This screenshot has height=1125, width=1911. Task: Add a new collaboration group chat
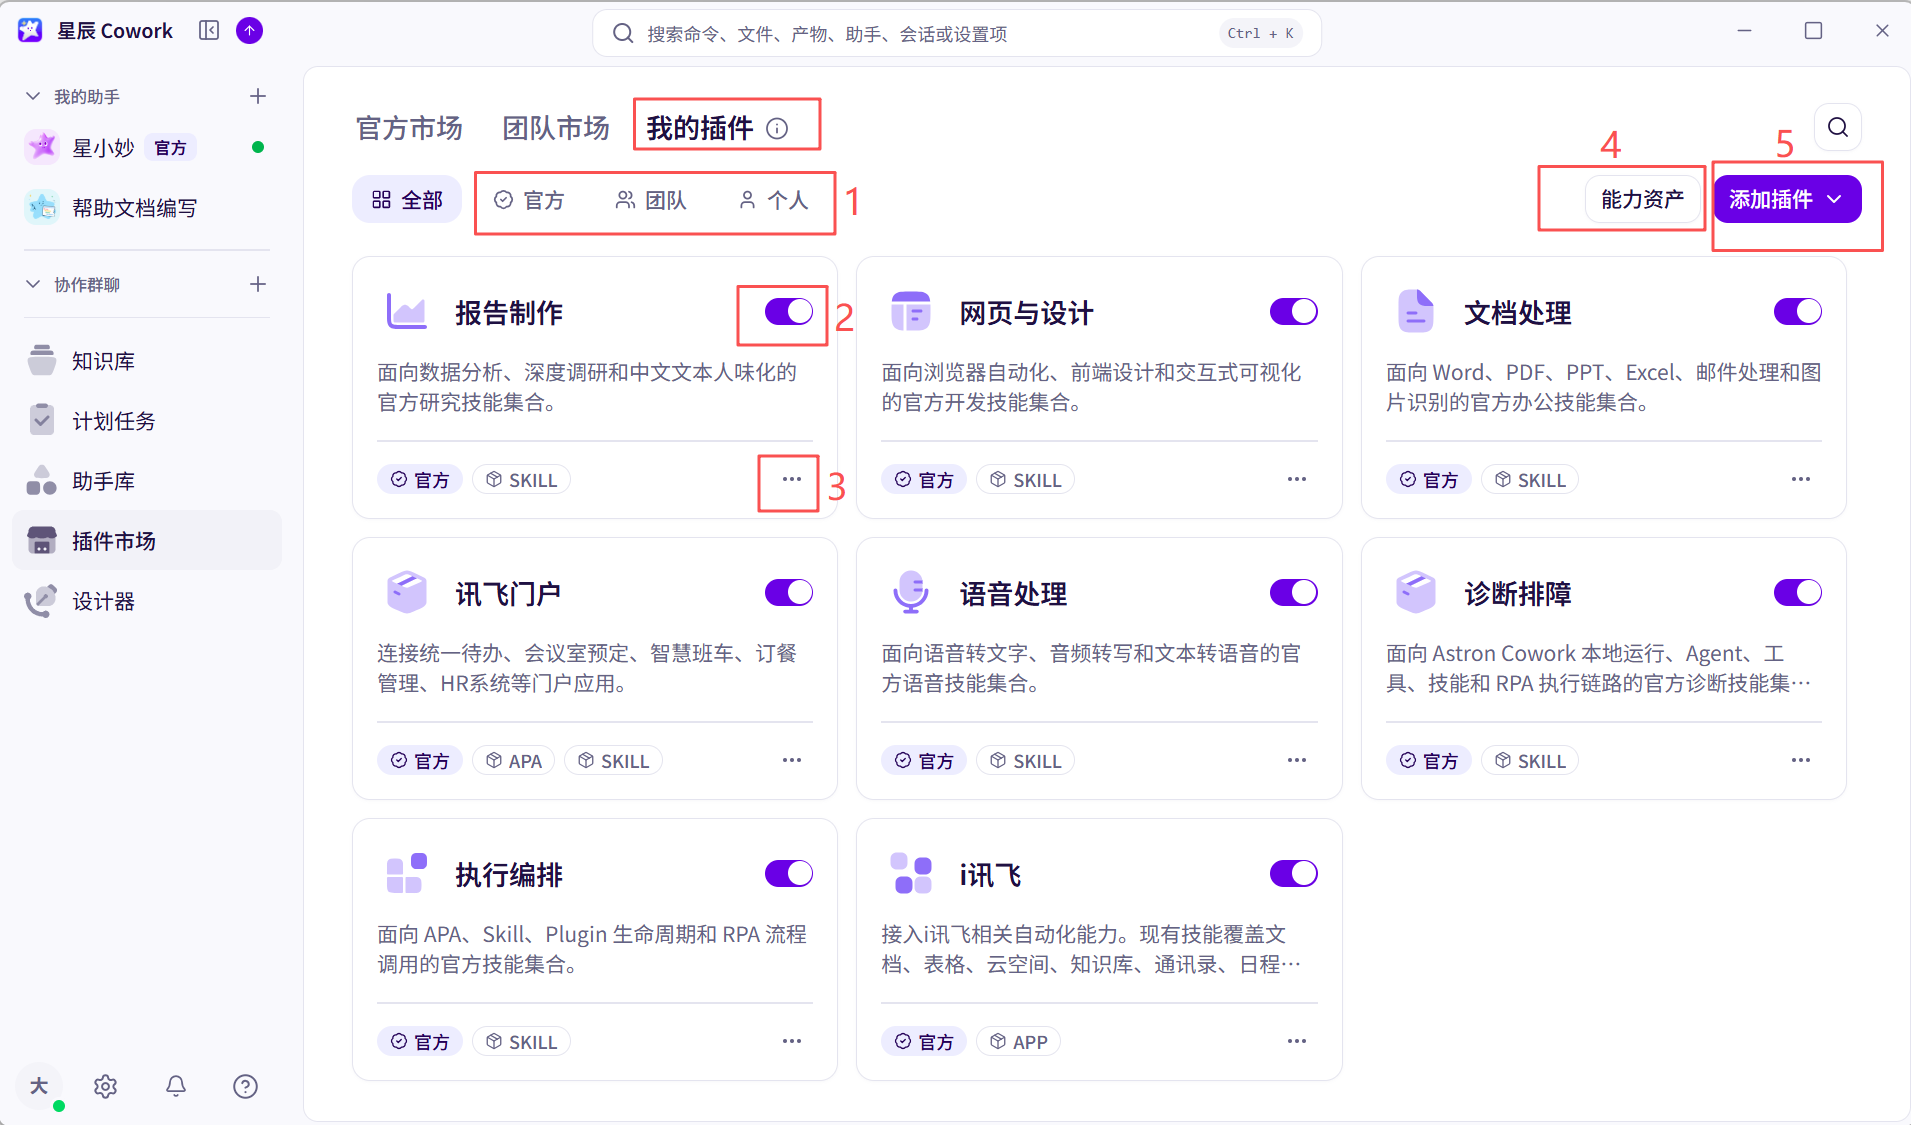[x=258, y=284]
